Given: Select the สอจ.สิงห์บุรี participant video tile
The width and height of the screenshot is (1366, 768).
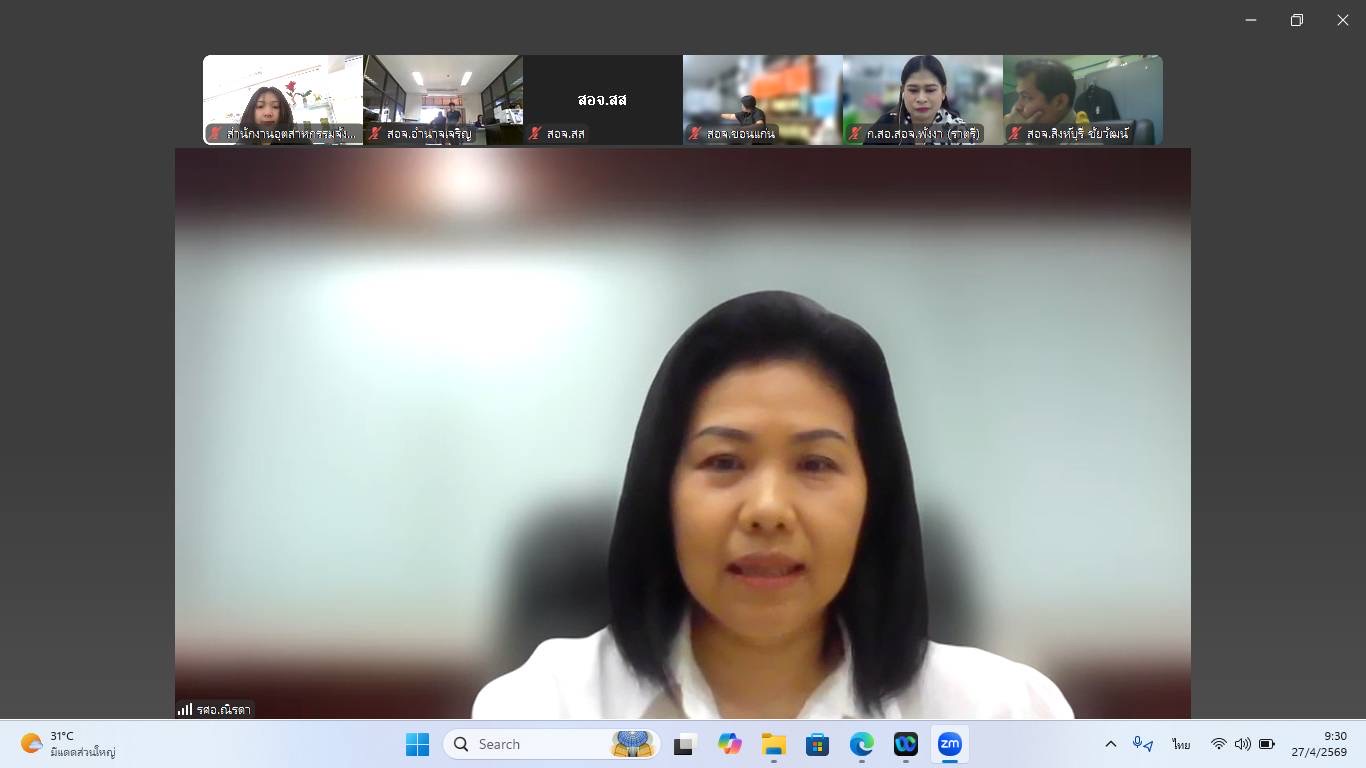Looking at the screenshot, I should point(1083,99).
